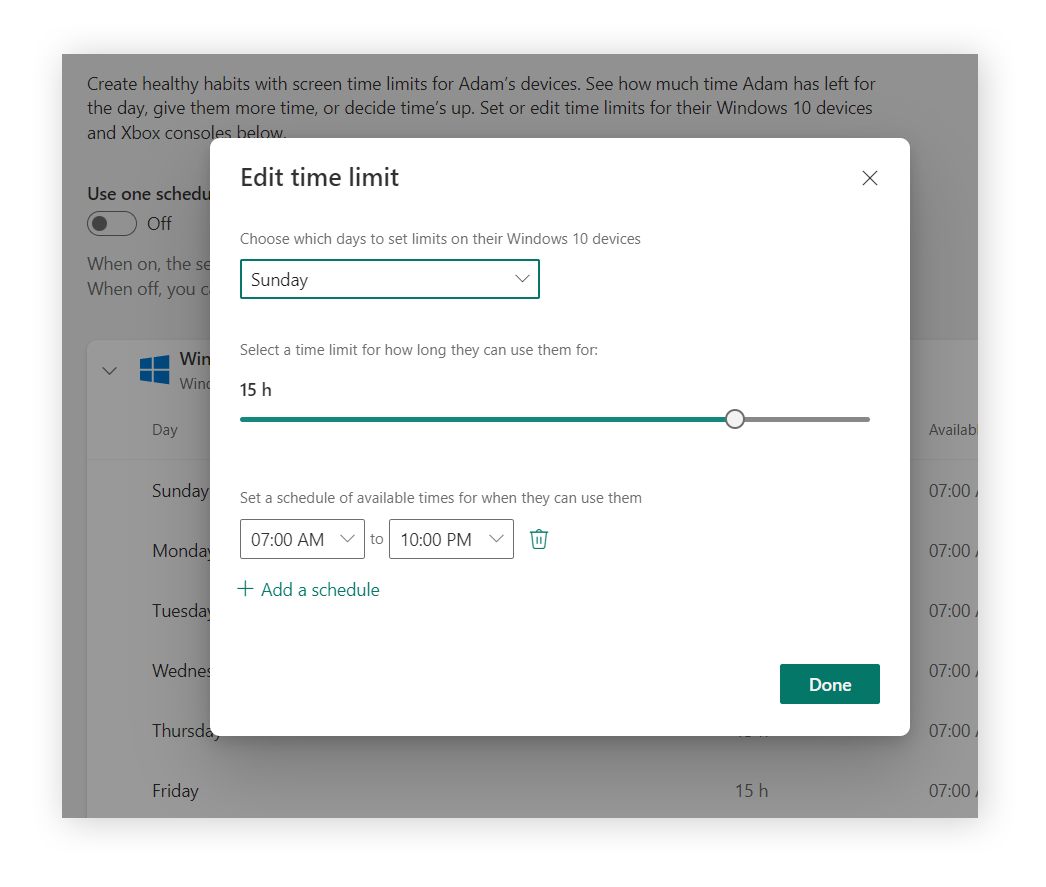Select the Sunday row in the schedule table
The height and width of the screenshot is (887, 1046).
coord(180,490)
